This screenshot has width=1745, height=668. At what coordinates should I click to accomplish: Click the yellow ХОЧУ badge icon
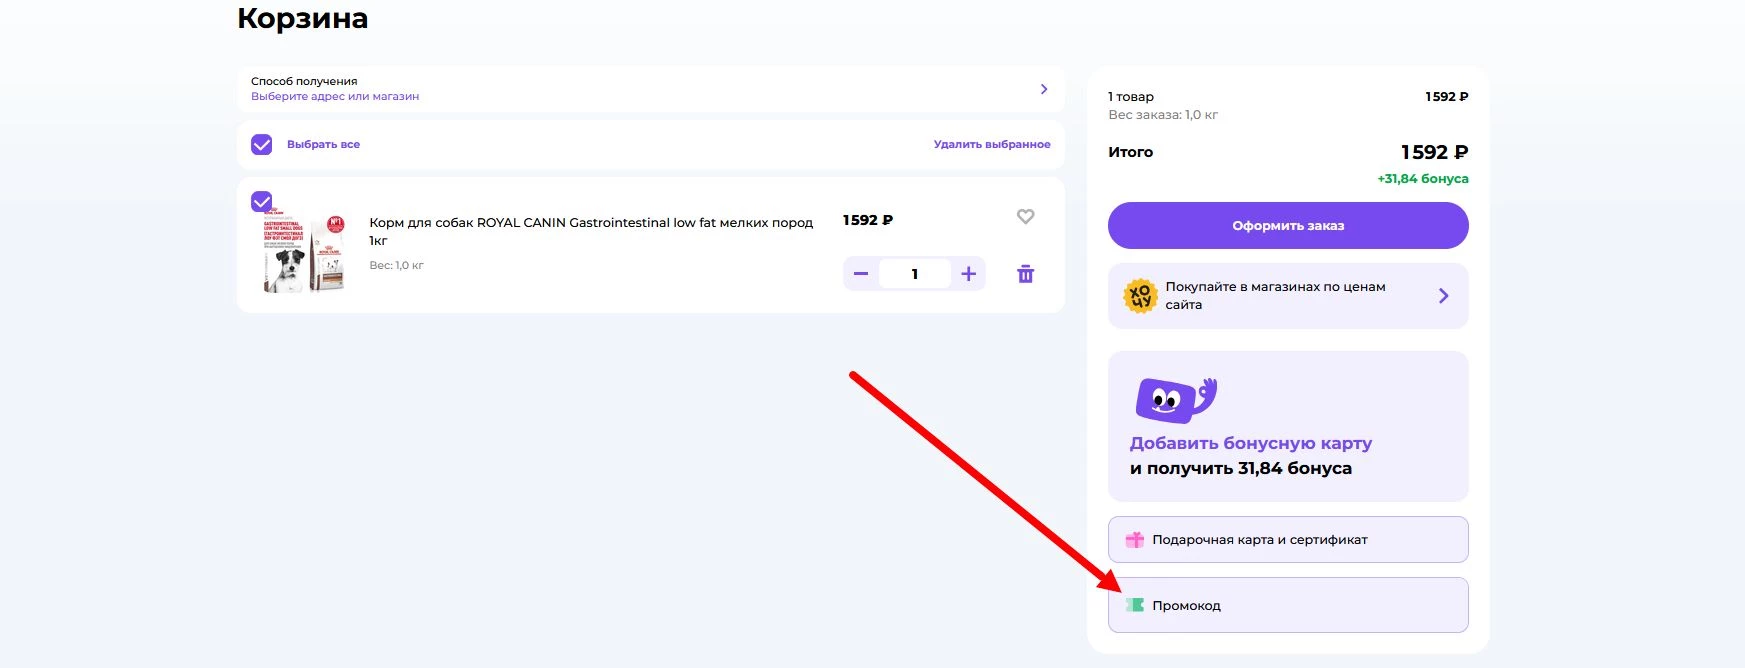1140,296
